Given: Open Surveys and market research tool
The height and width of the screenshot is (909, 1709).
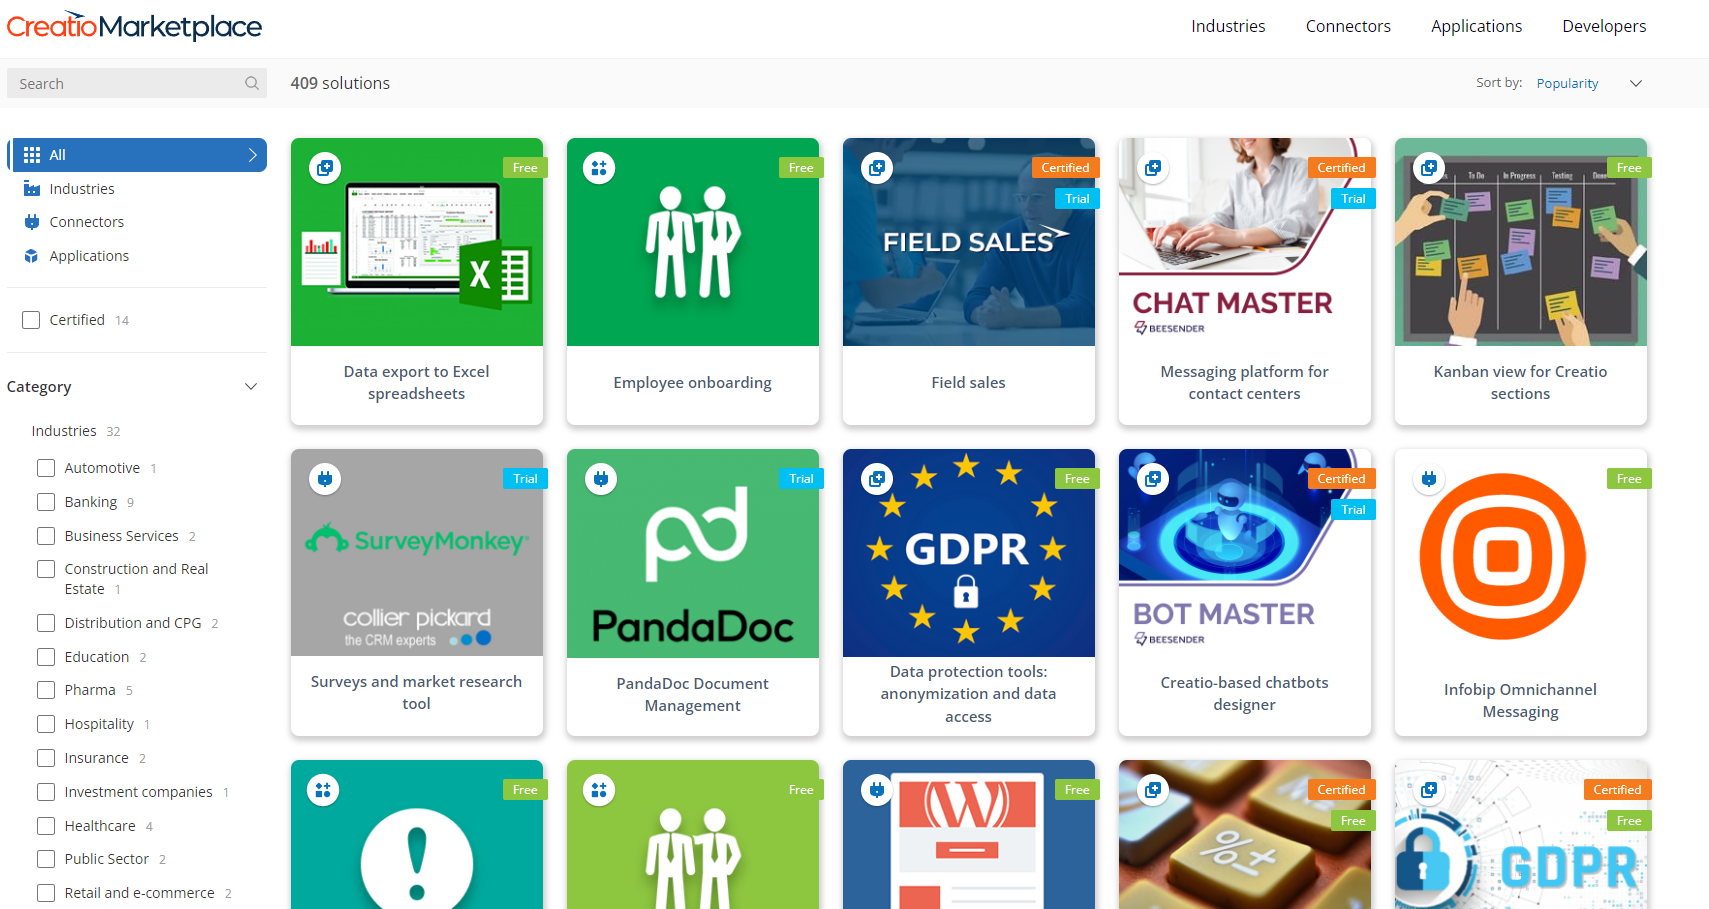Looking at the screenshot, I should coord(417,693).
